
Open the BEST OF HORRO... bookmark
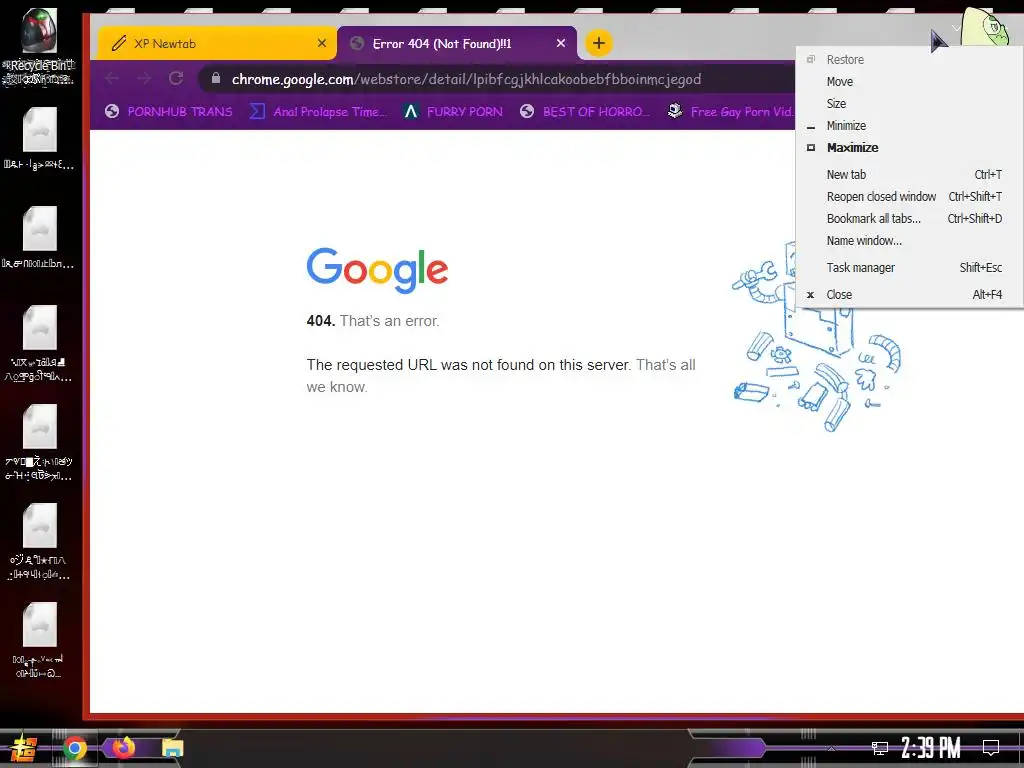click(584, 112)
